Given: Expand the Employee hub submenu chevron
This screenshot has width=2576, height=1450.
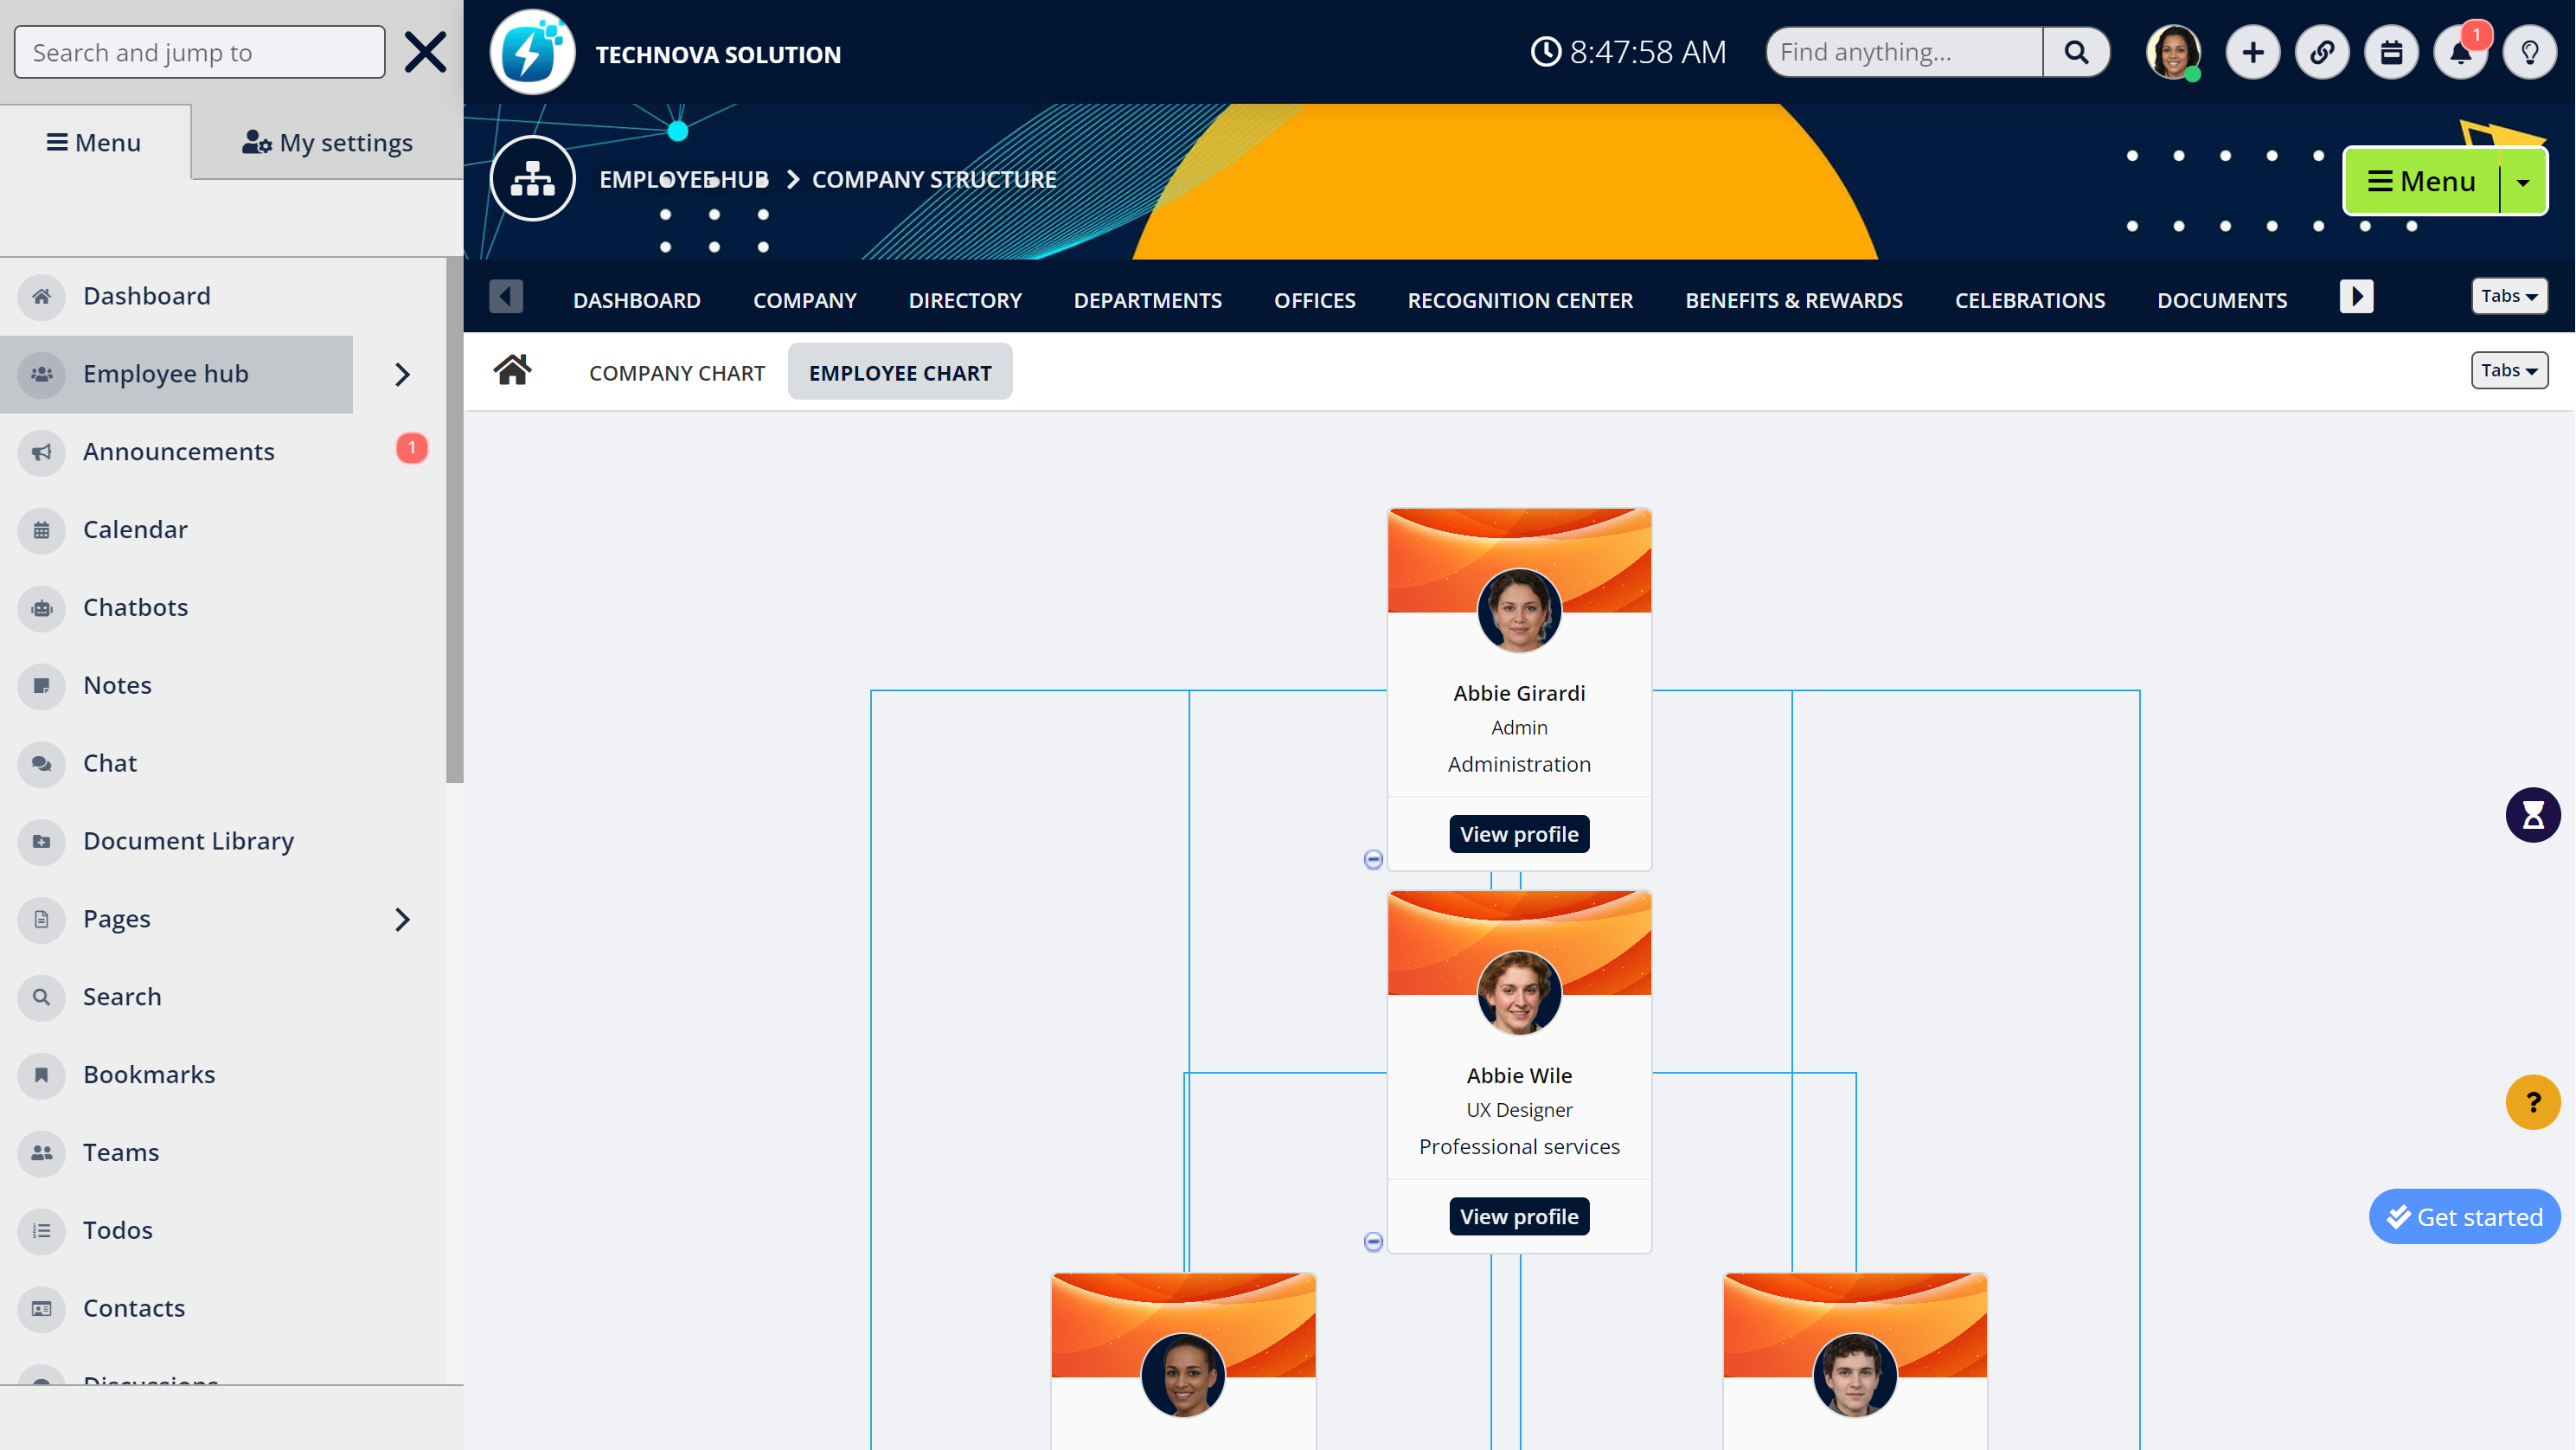Looking at the screenshot, I should [402, 374].
